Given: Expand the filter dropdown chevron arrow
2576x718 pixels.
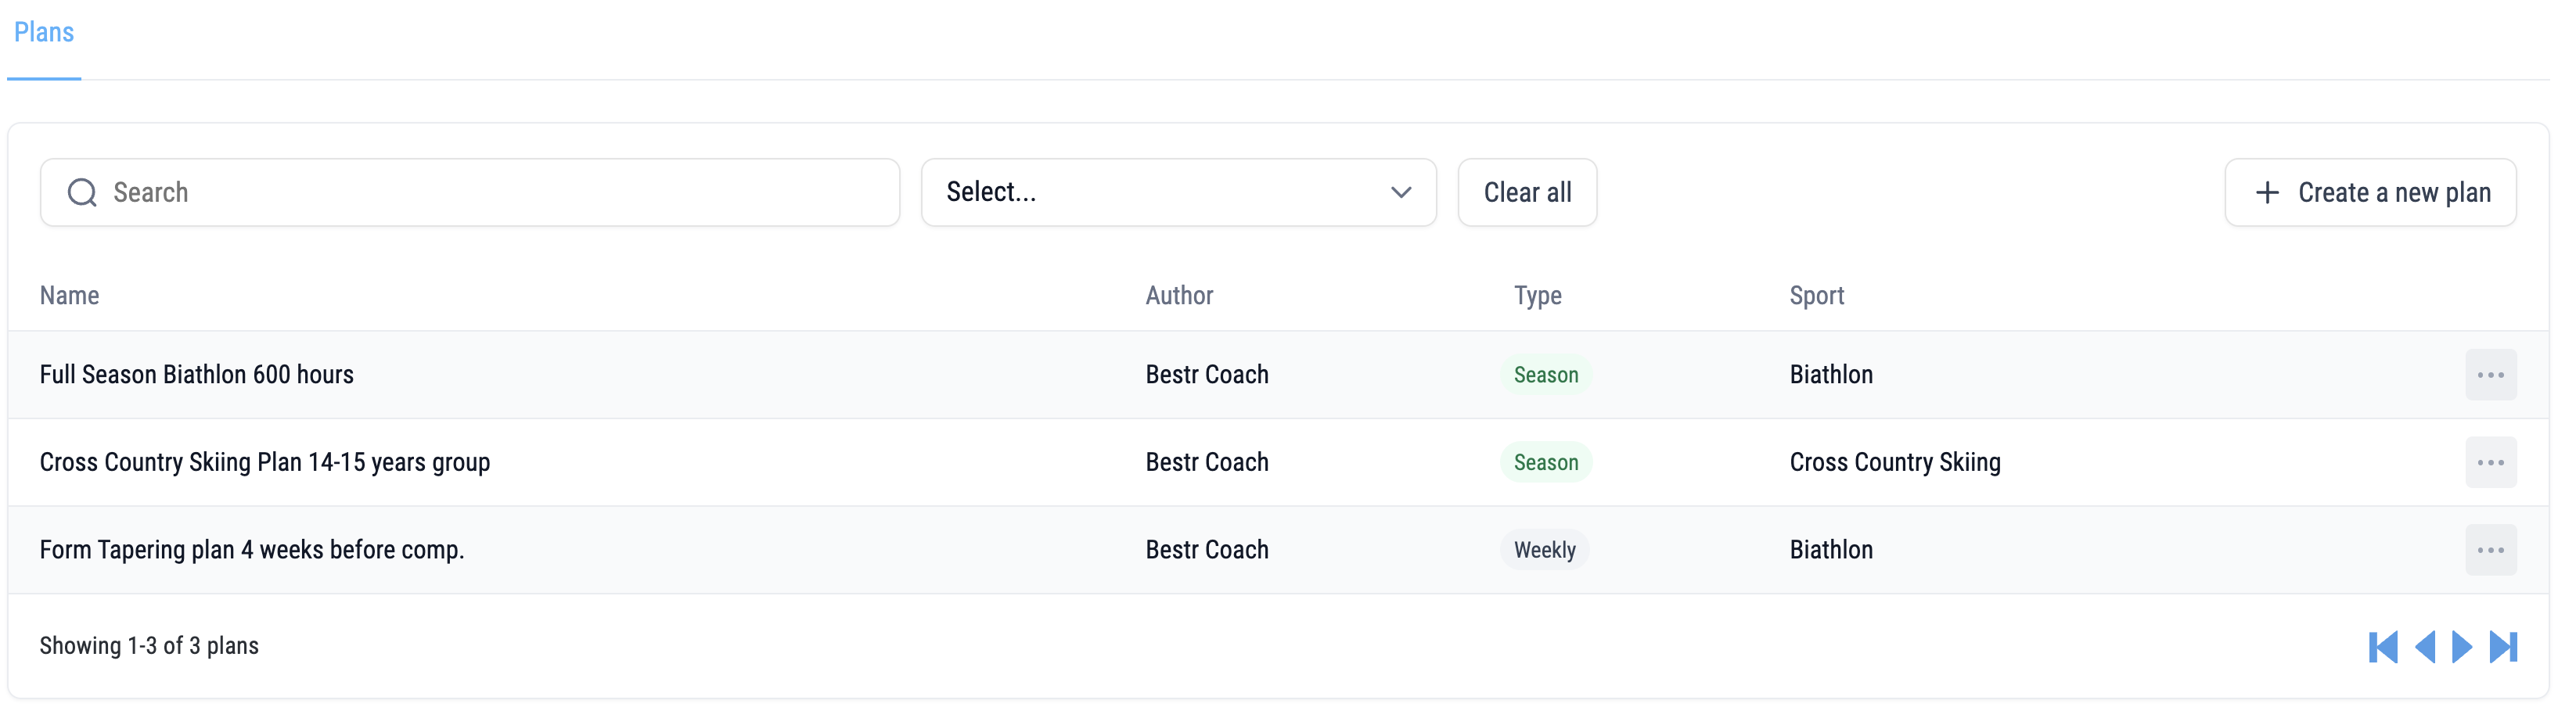Looking at the screenshot, I should point(1401,192).
